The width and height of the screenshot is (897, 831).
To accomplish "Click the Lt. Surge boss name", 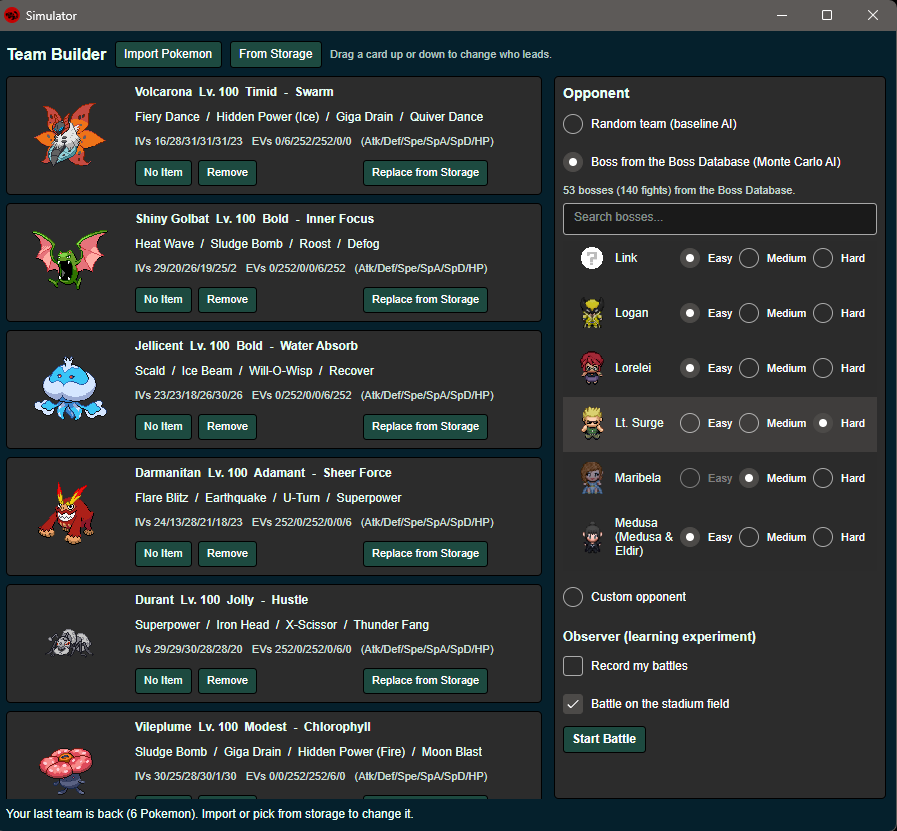I will coord(639,423).
